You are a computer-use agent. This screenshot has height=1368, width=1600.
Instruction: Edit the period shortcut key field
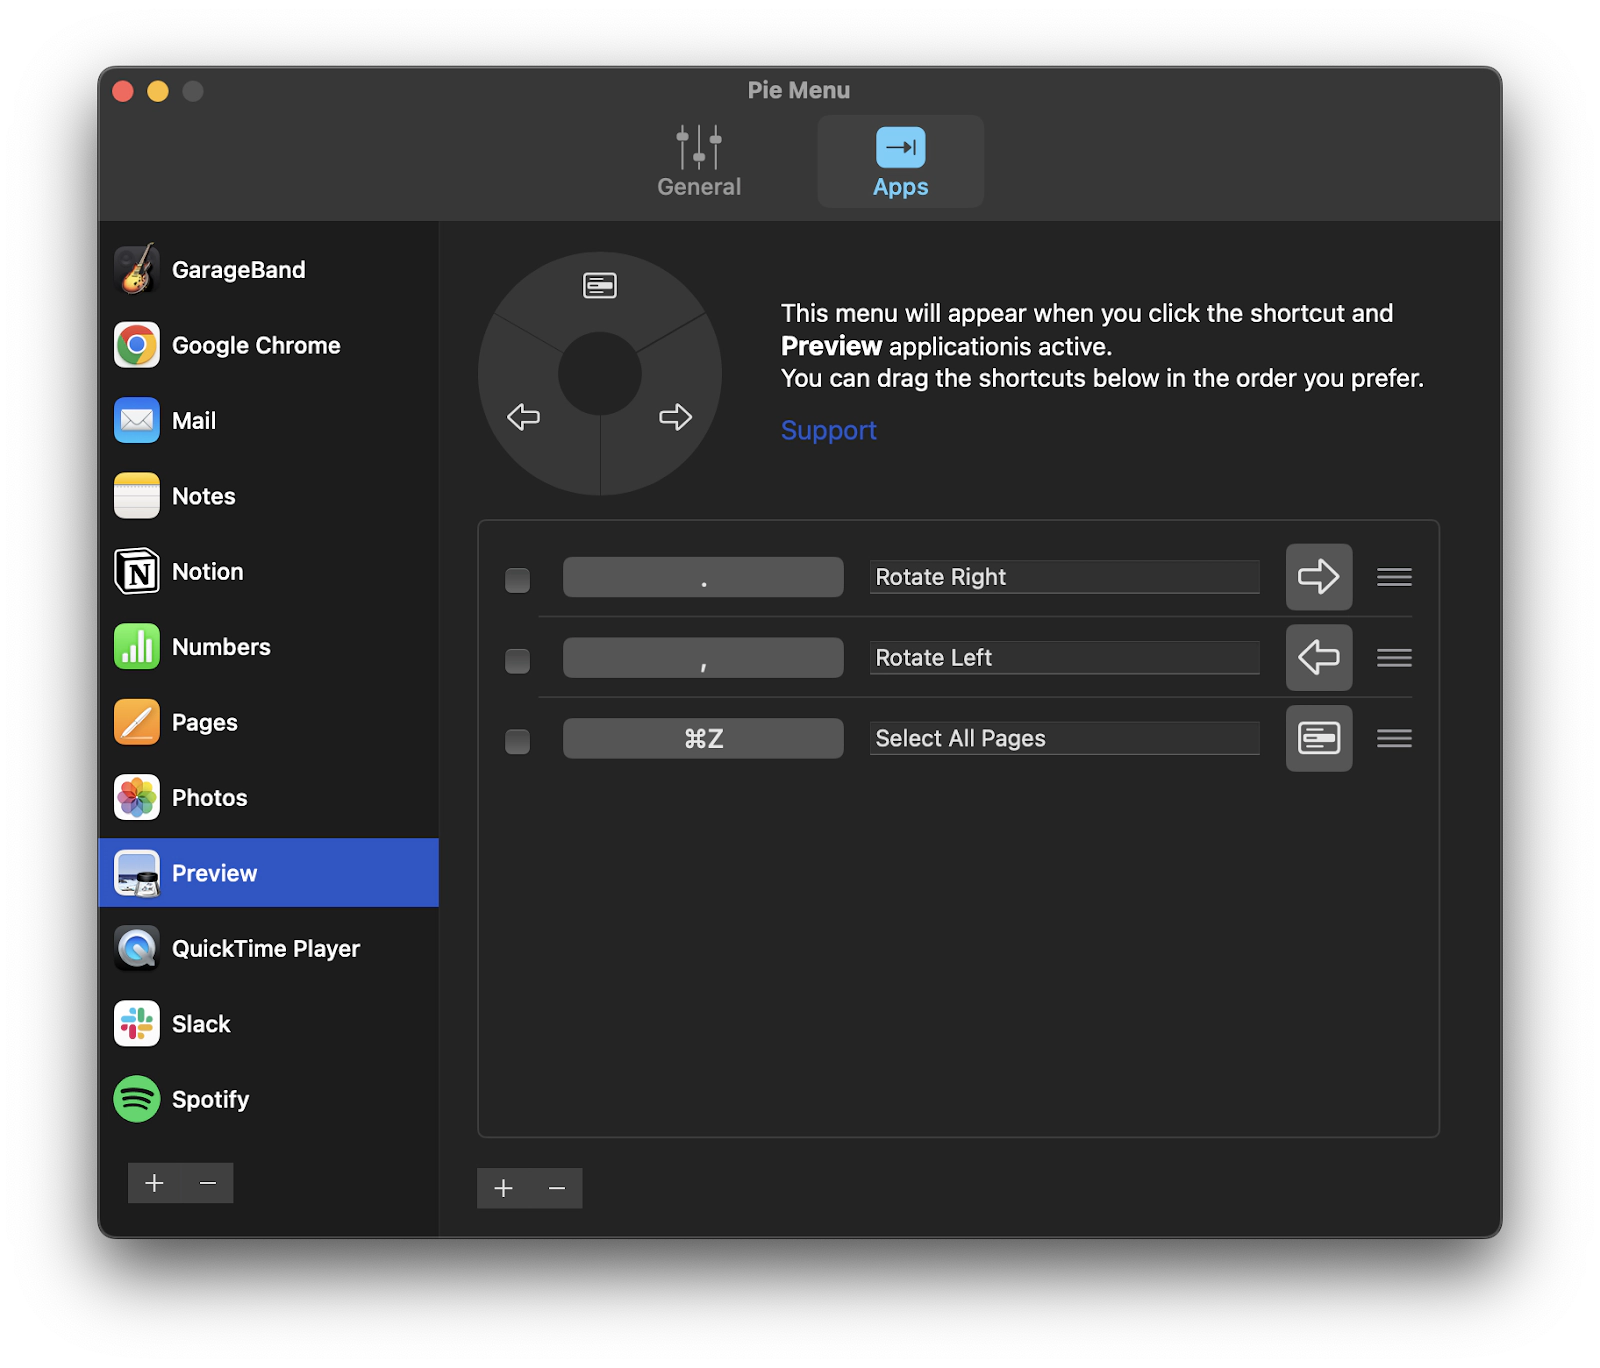click(703, 577)
